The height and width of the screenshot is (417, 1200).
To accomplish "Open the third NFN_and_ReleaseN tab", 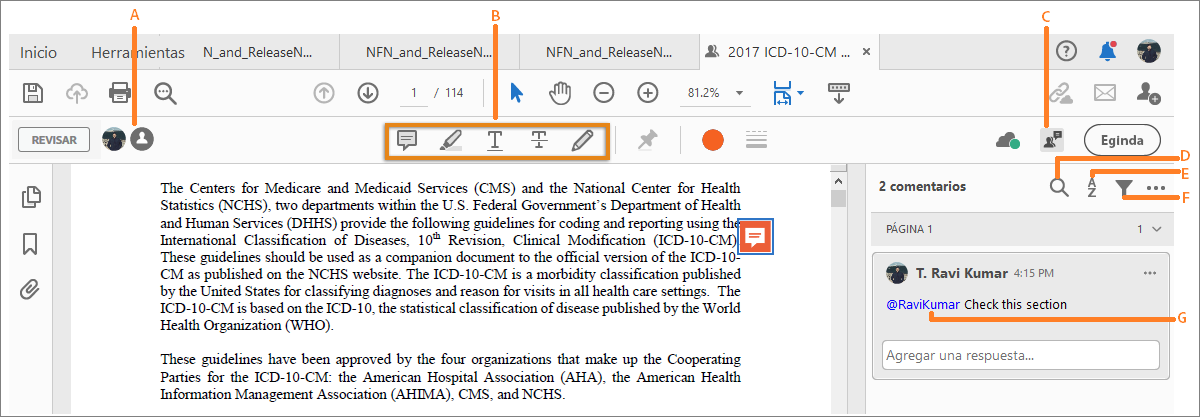I will click(x=608, y=52).
